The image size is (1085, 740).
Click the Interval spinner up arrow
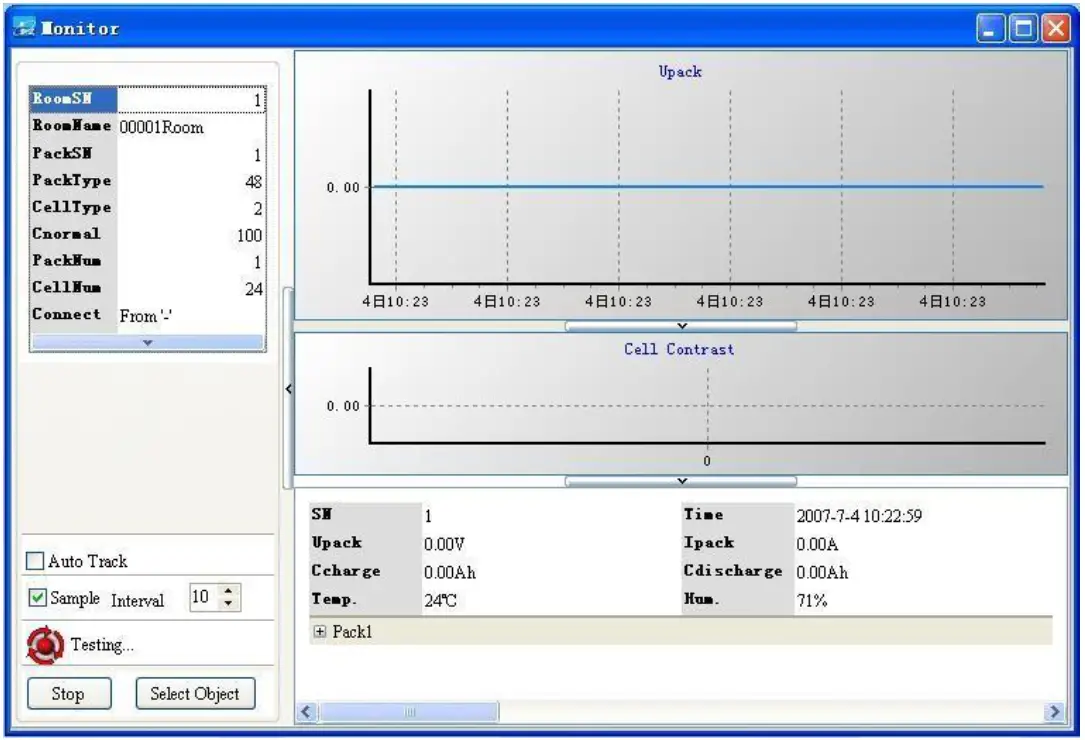230,591
